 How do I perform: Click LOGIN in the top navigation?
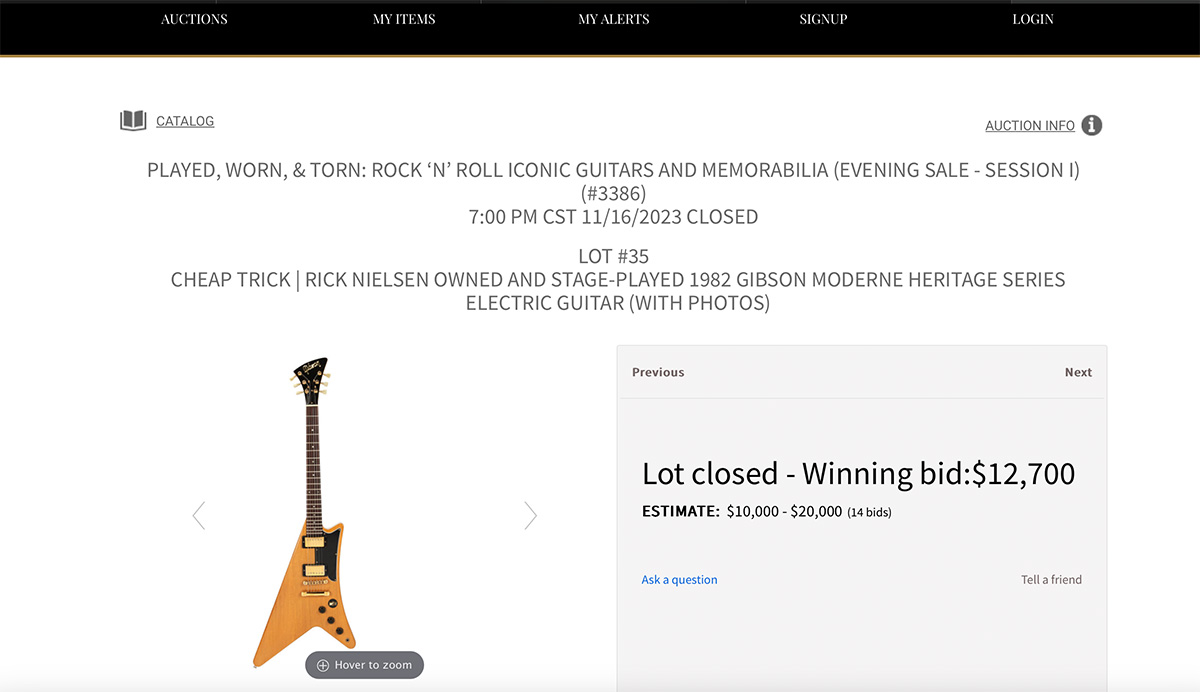pyautogui.click(x=1033, y=19)
